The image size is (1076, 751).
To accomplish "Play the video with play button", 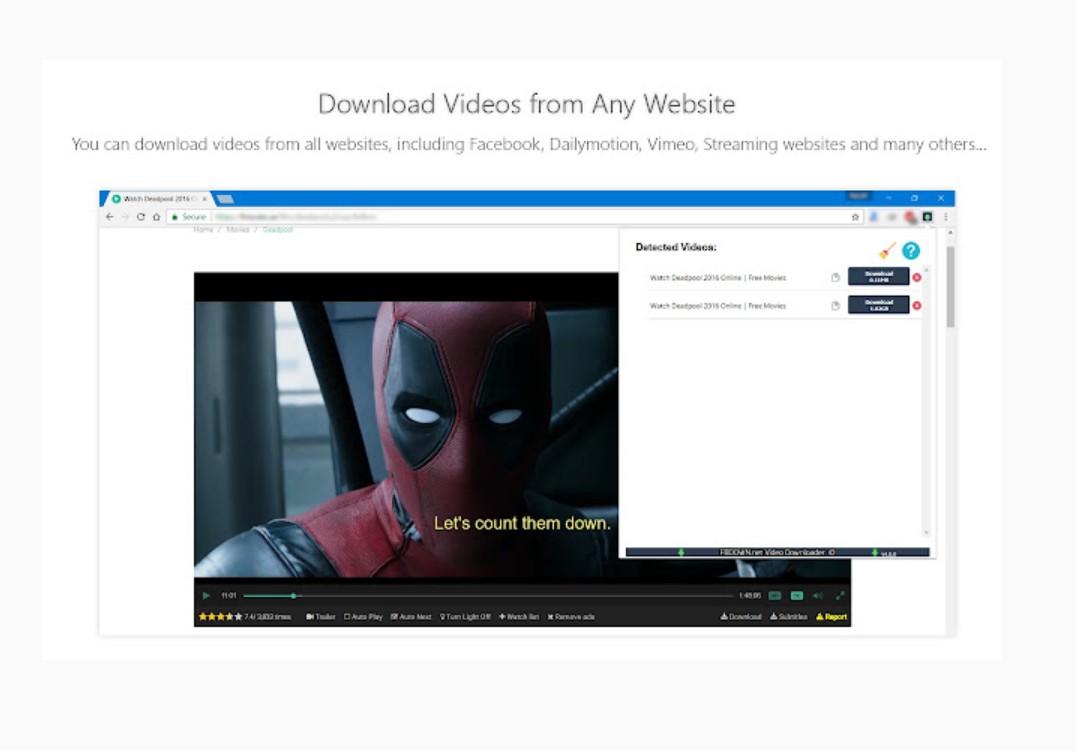I will pyautogui.click(x=206, y=596).
